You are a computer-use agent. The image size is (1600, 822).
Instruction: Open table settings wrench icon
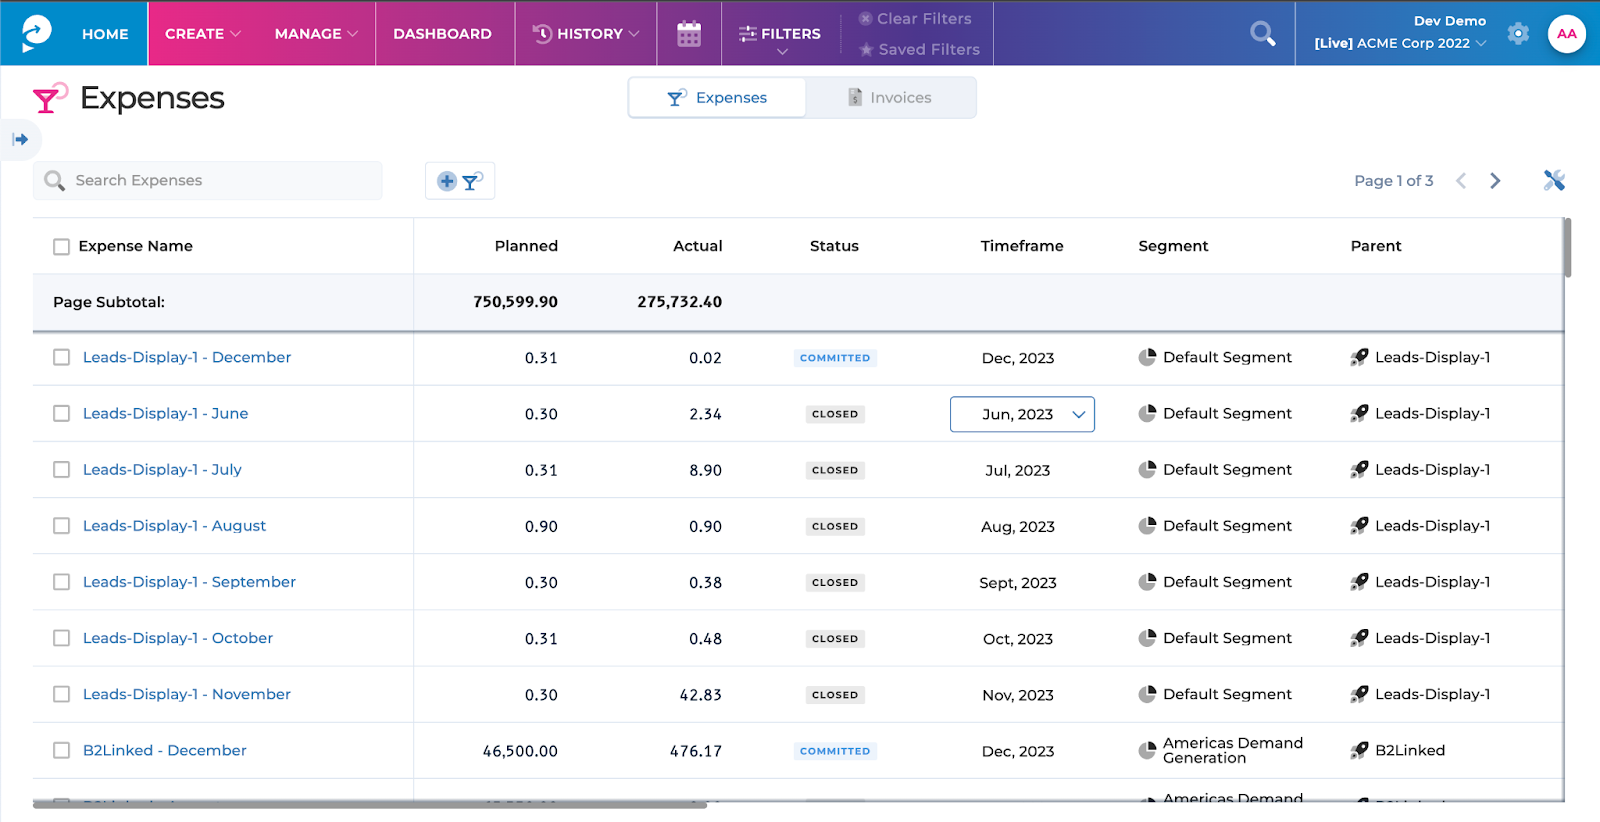(1554, 180)
